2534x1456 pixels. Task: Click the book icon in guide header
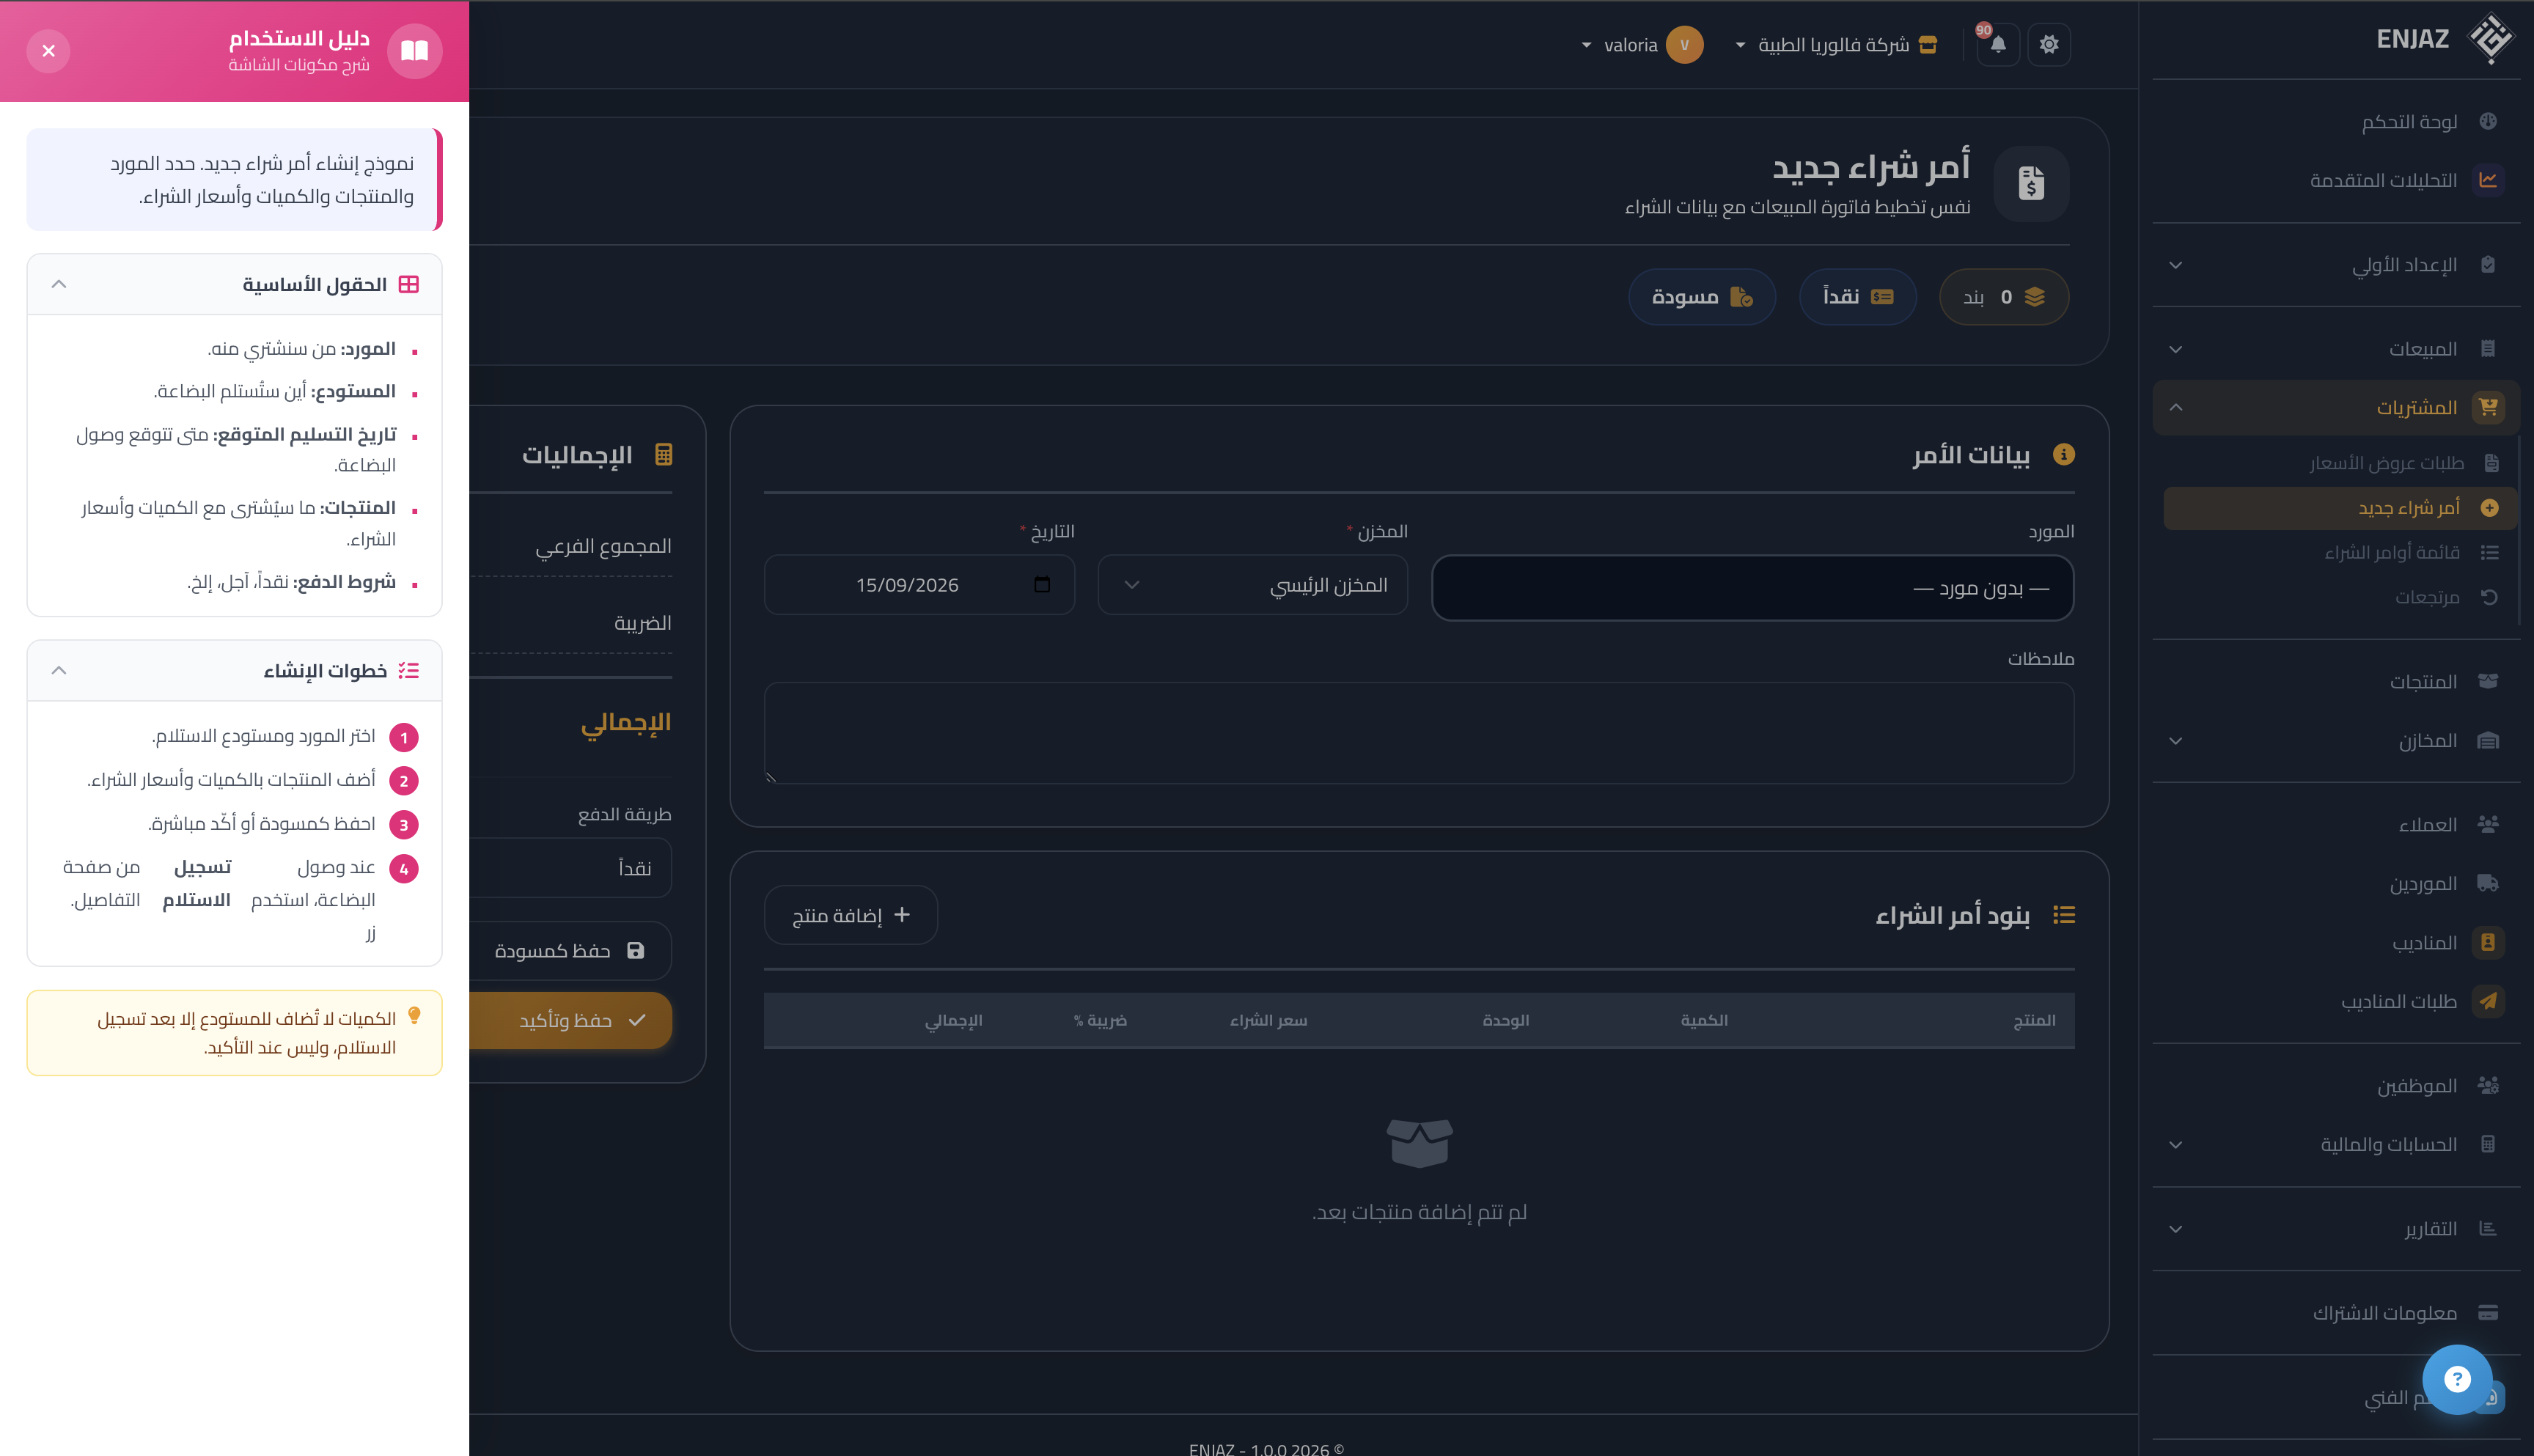[x=414, y=50]
